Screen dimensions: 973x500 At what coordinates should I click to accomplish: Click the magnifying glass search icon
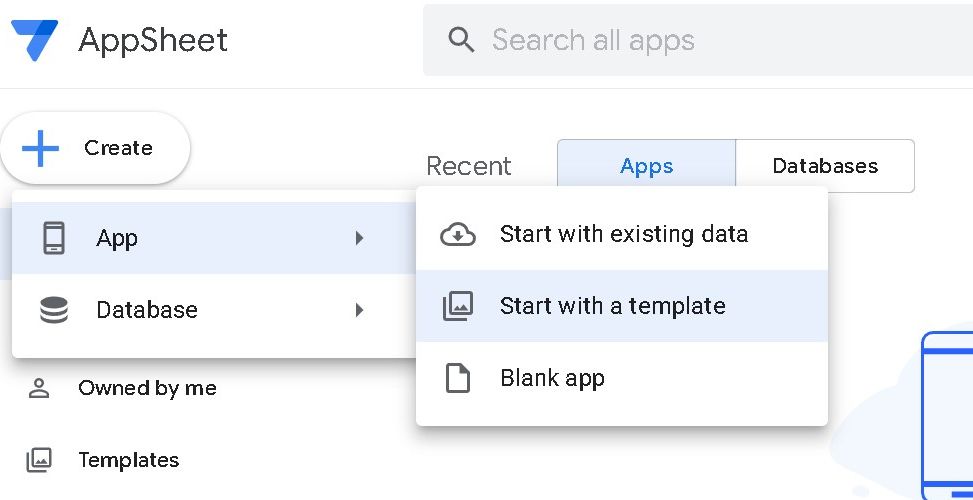[x=460, y=40]
